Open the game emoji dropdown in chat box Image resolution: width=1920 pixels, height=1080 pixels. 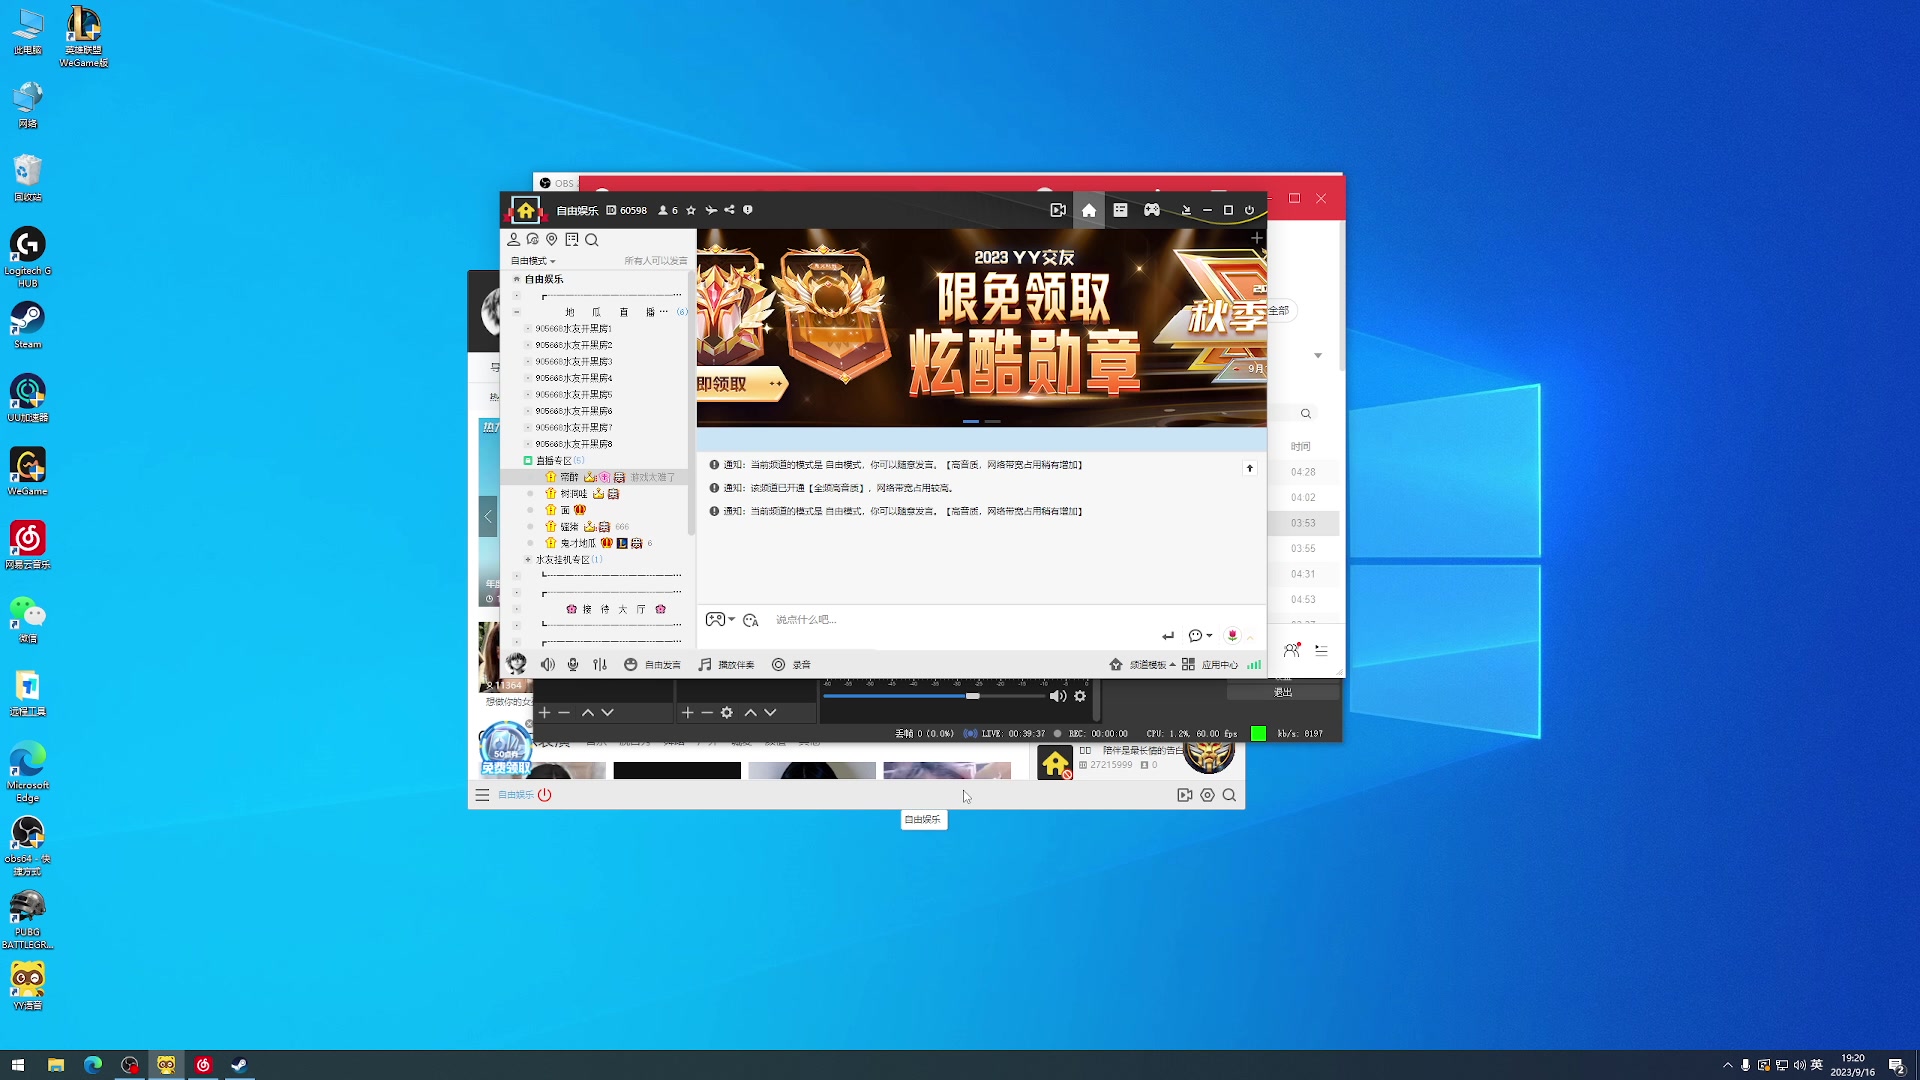[x=720, y=619]
